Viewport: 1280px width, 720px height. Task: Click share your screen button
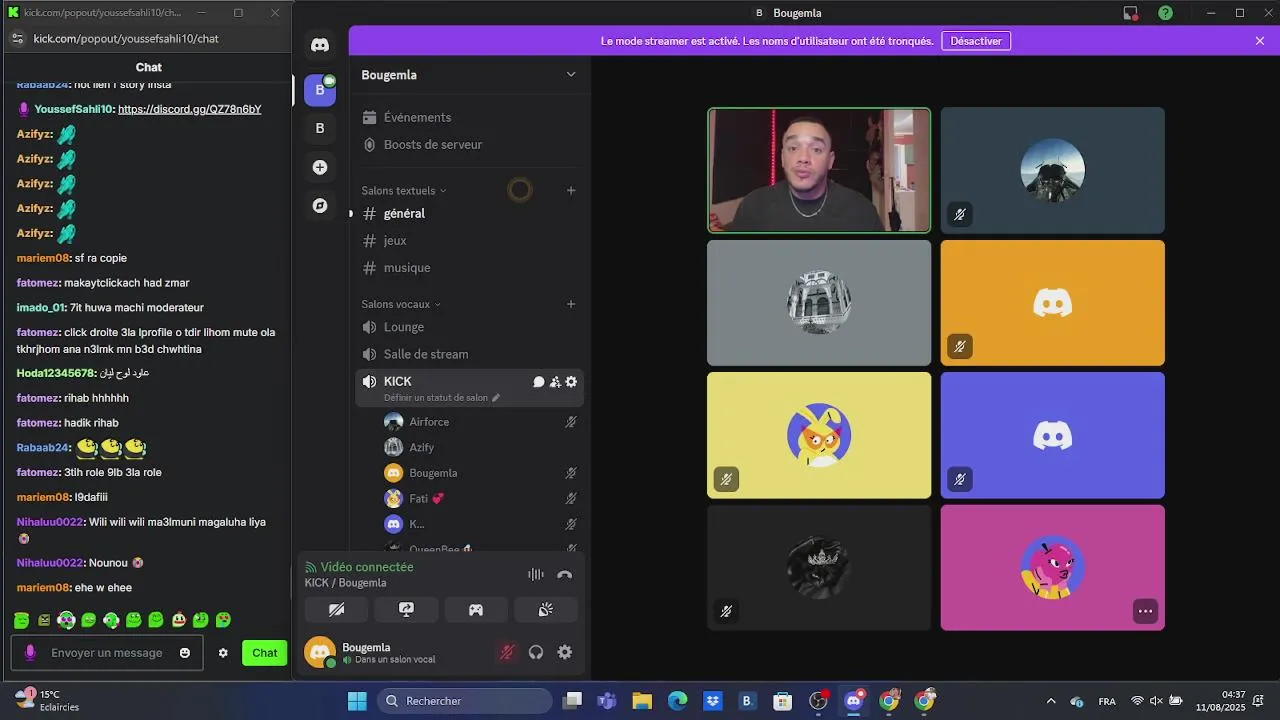[x=406, y=609]
